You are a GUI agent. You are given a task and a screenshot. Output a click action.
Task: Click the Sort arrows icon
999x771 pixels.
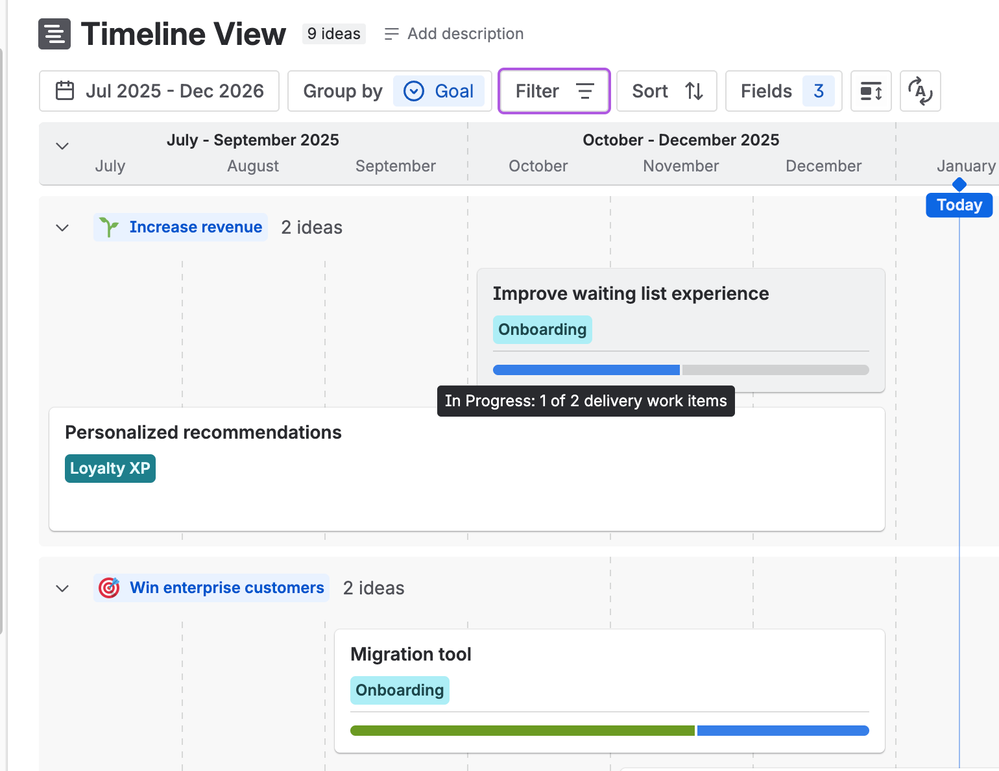(x=694, y=91)
